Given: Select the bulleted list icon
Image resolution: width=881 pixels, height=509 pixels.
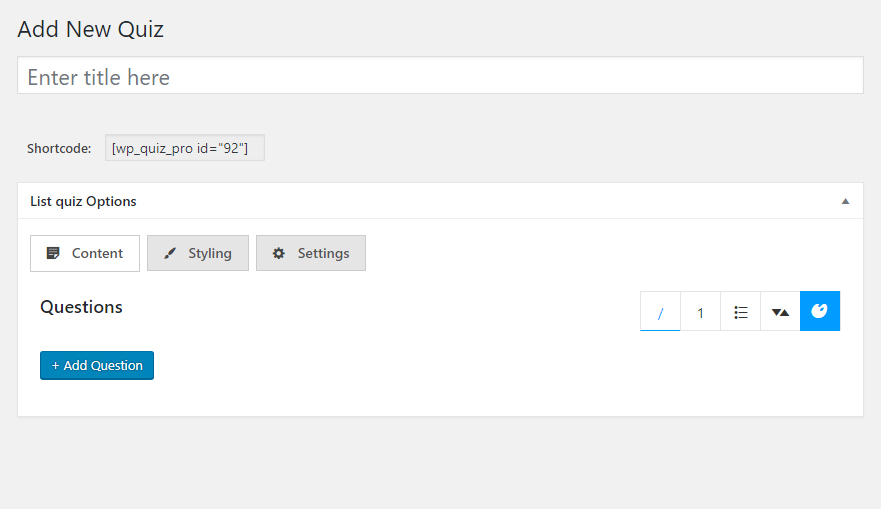Looking at the screenshot, I should [x=740, y=312].
